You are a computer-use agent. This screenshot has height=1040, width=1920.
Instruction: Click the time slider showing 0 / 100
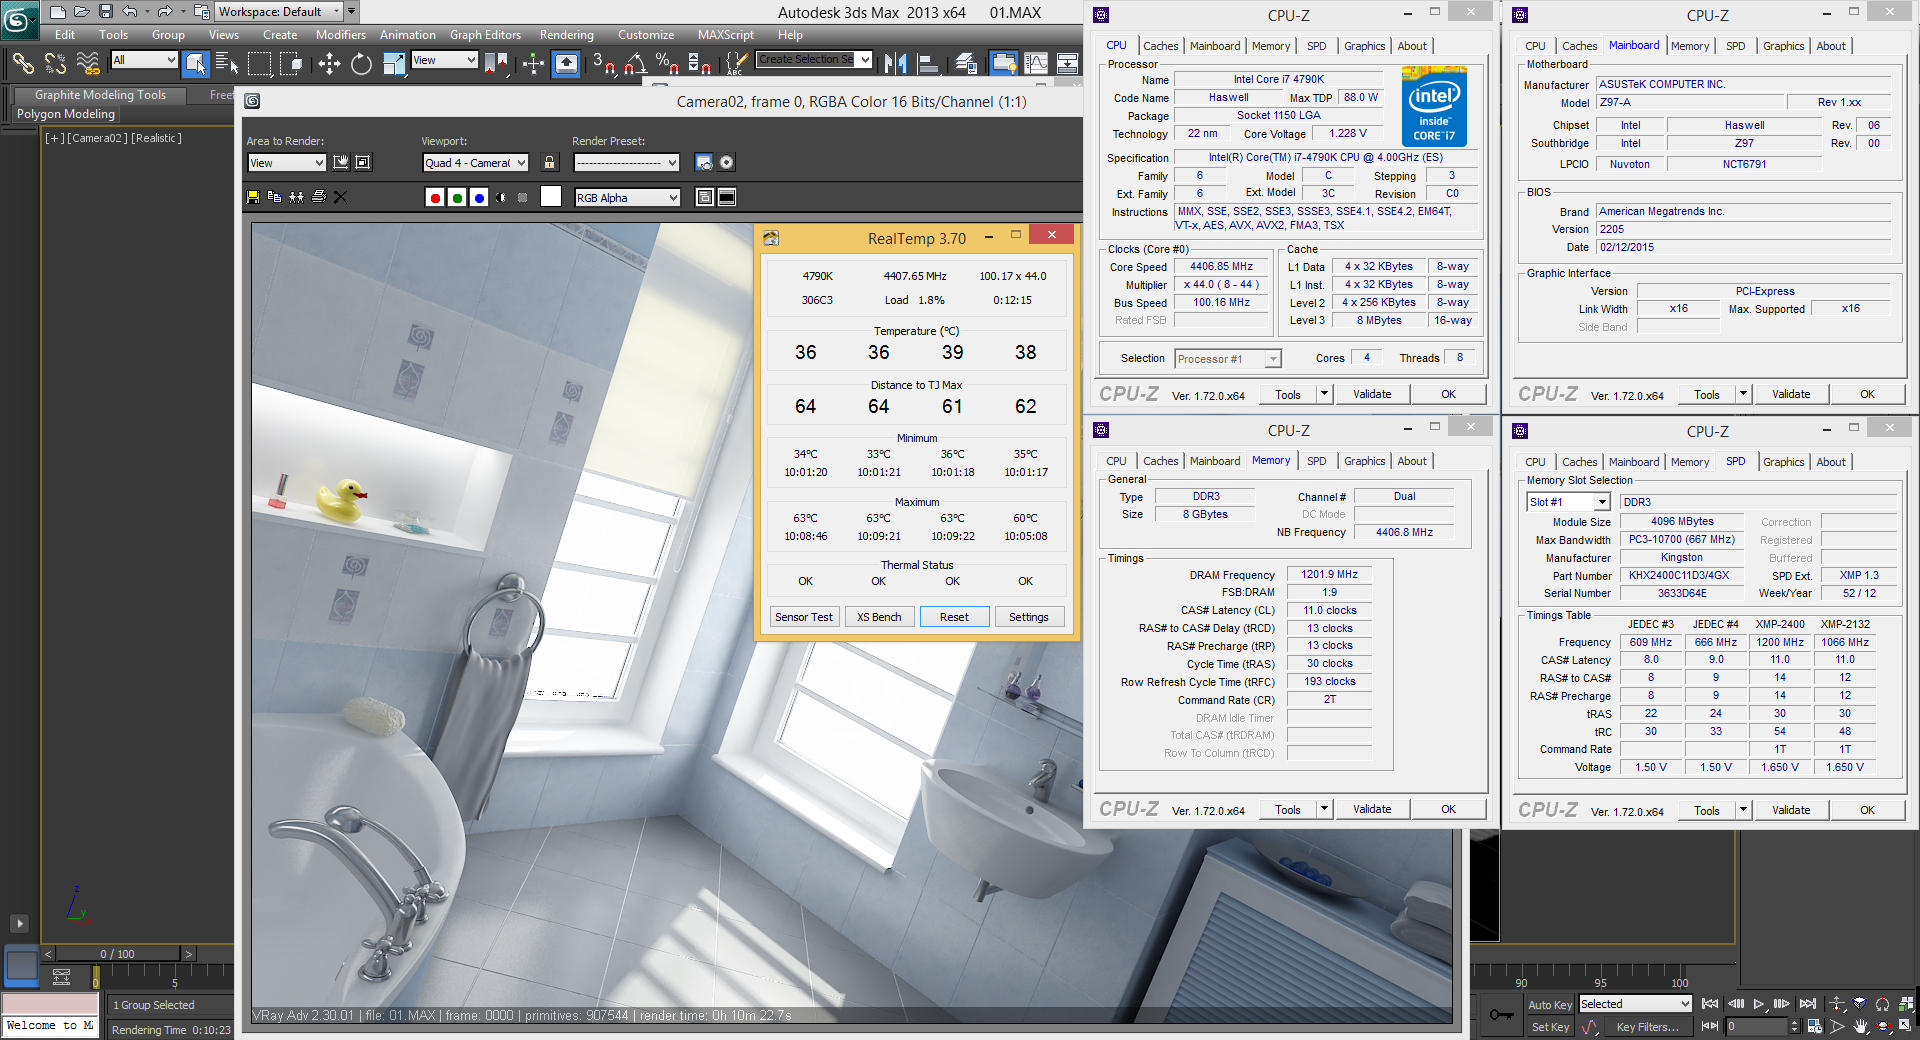[x=118, y=954]
